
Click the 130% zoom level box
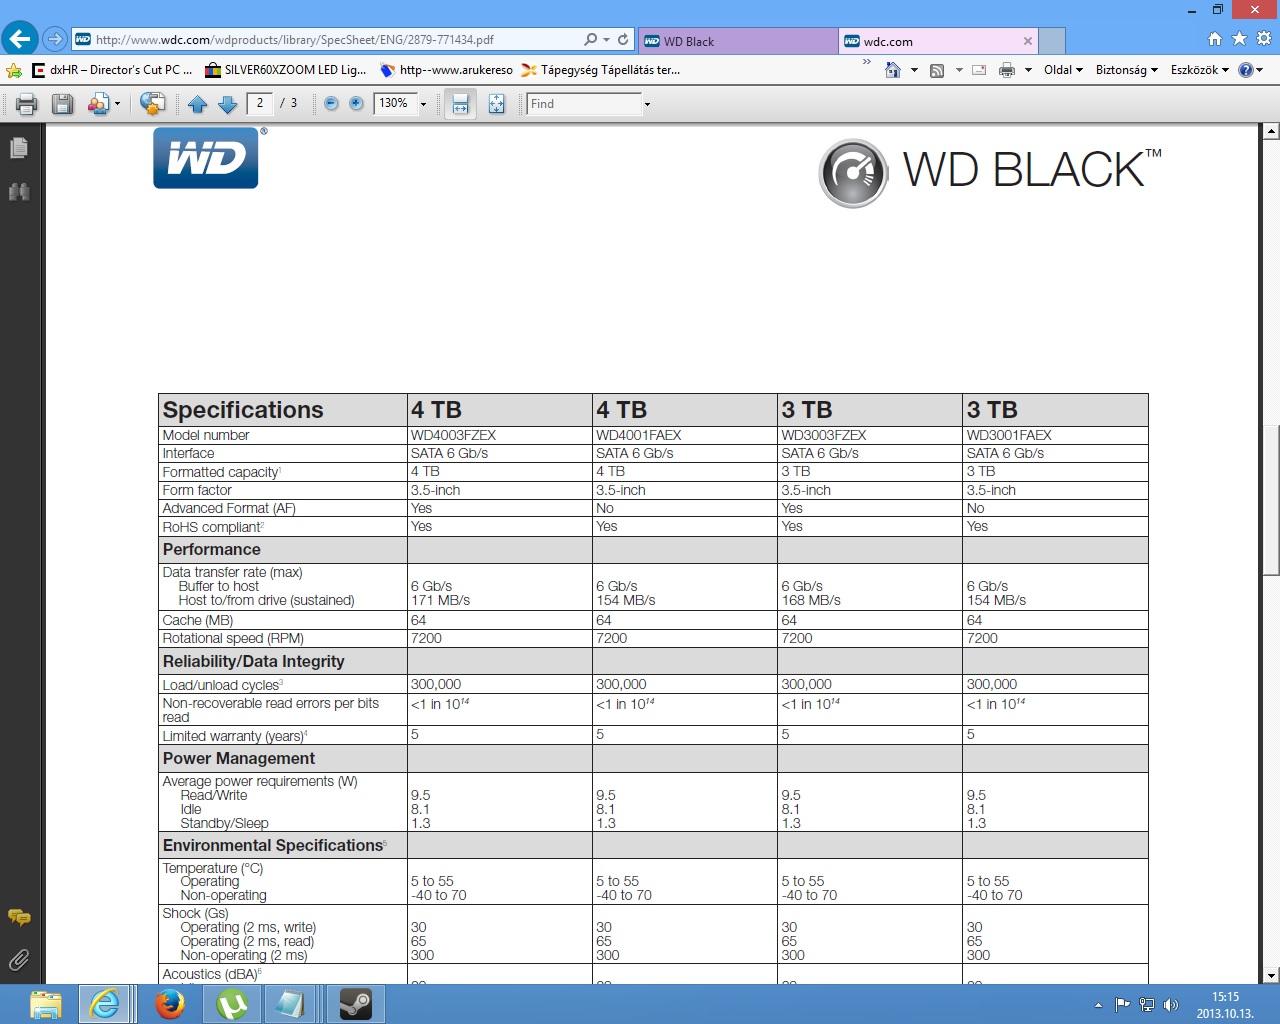(x=394, y=103)
